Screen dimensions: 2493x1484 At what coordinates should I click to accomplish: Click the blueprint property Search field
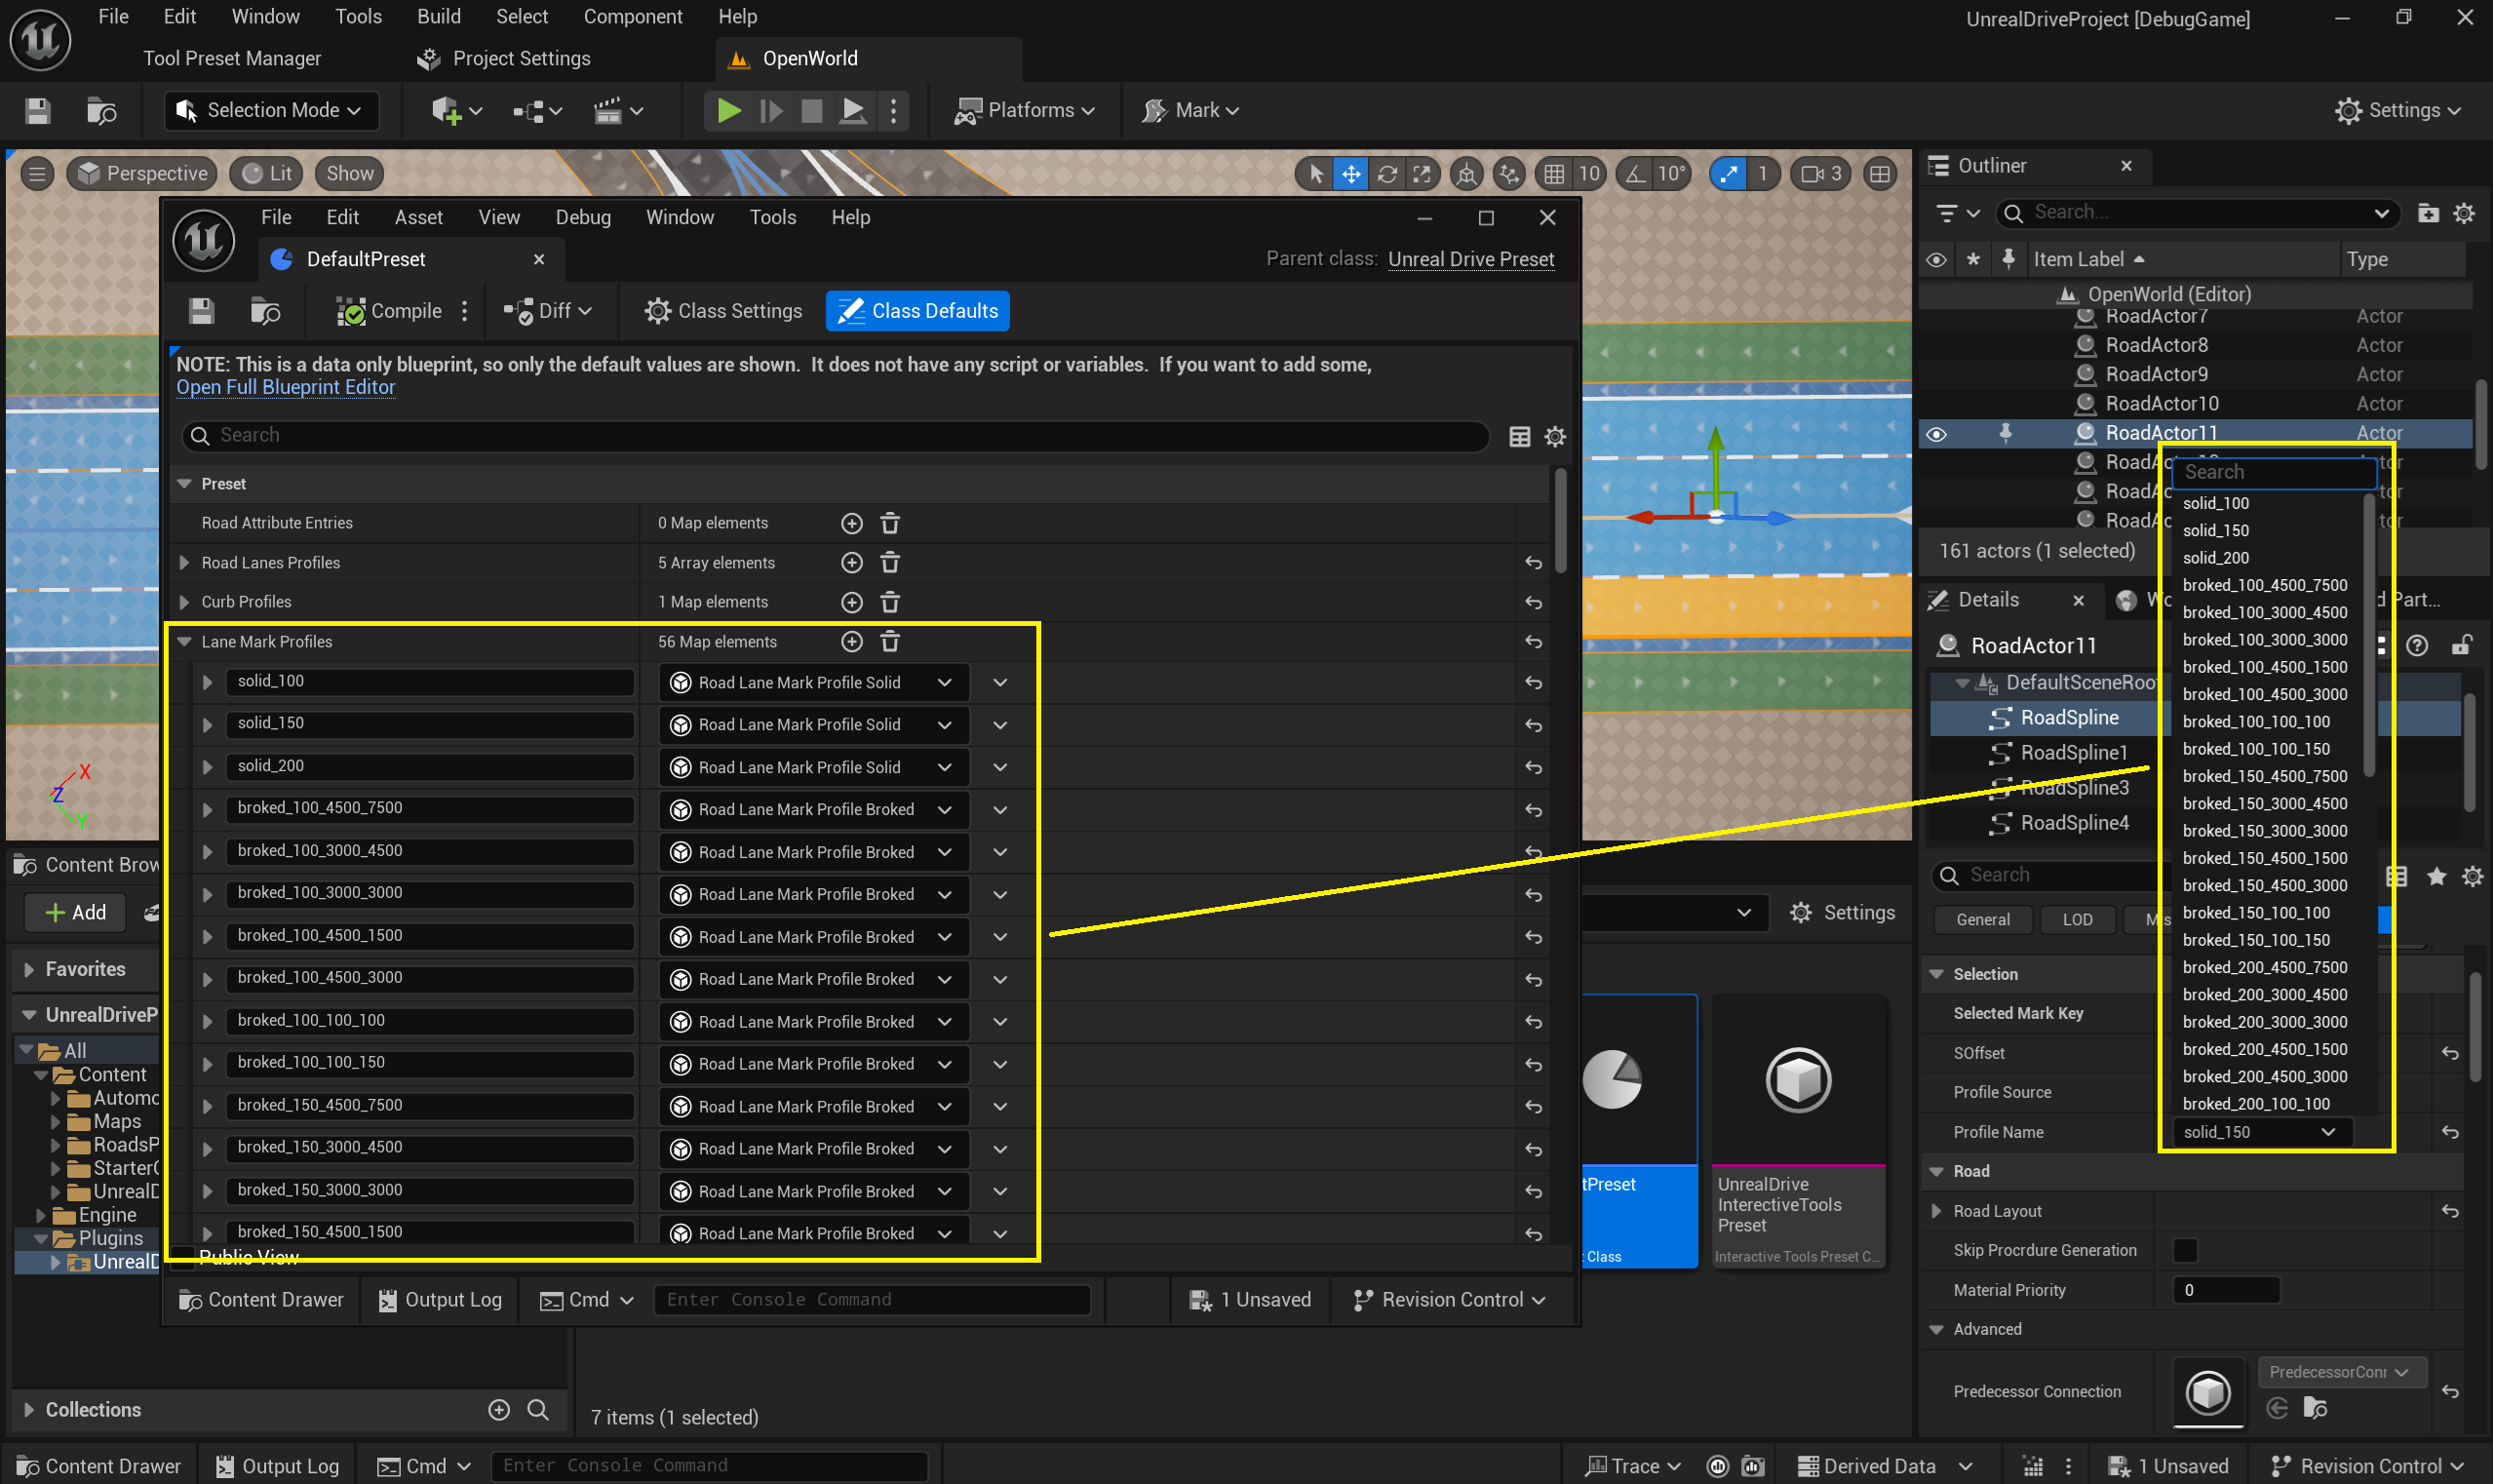pyautogui.click(x=835, y=436)
